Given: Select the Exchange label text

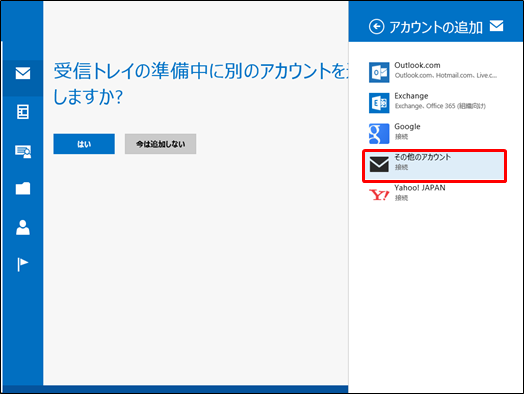Looking at the screenshot, I should tap(411, 96).
